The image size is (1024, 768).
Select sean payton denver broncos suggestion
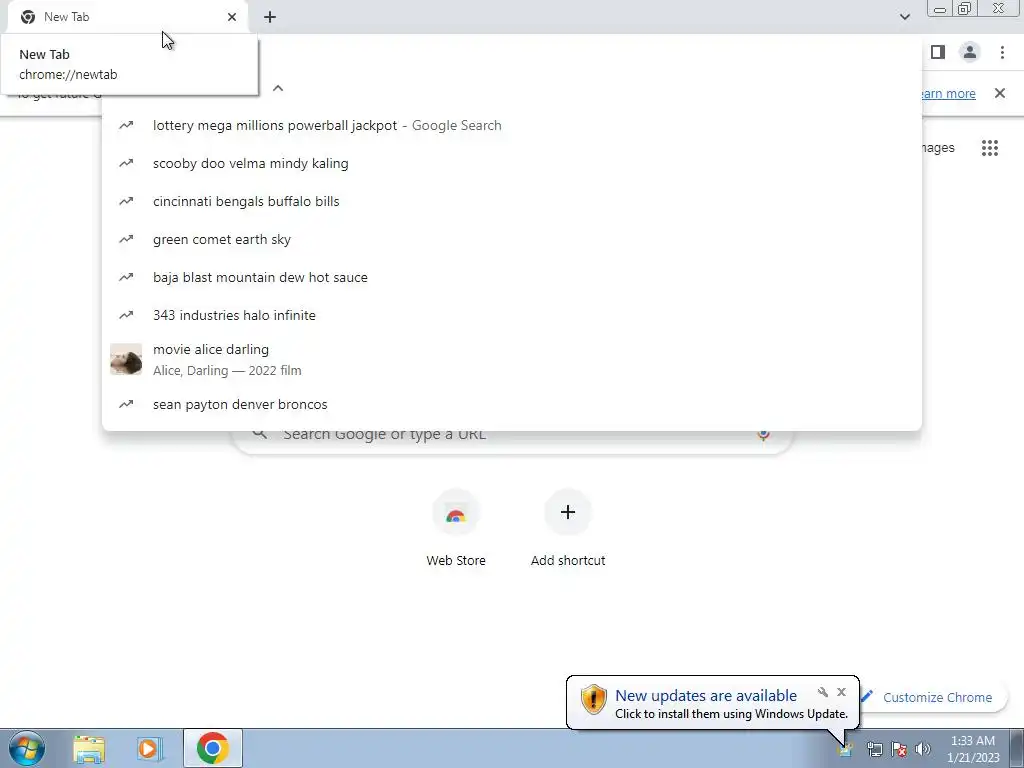click(x=511, y=404)
